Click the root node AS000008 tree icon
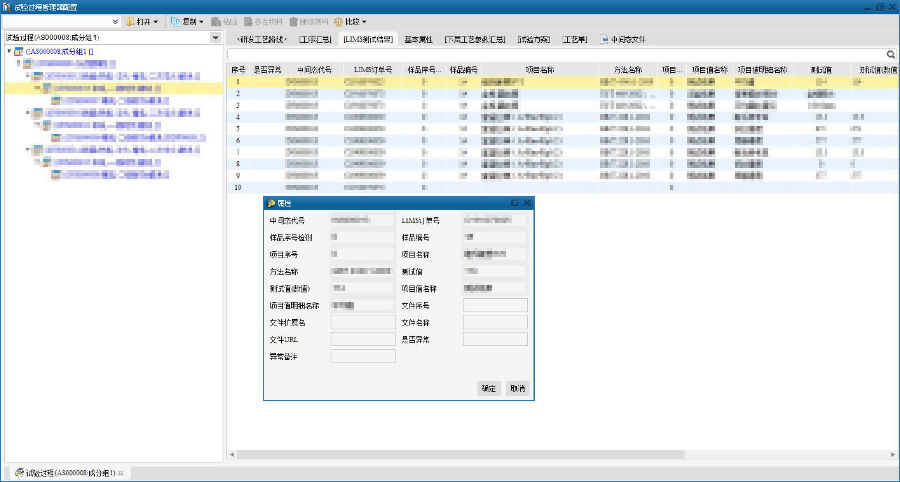The image size is (900, 482). pos(19,50)
